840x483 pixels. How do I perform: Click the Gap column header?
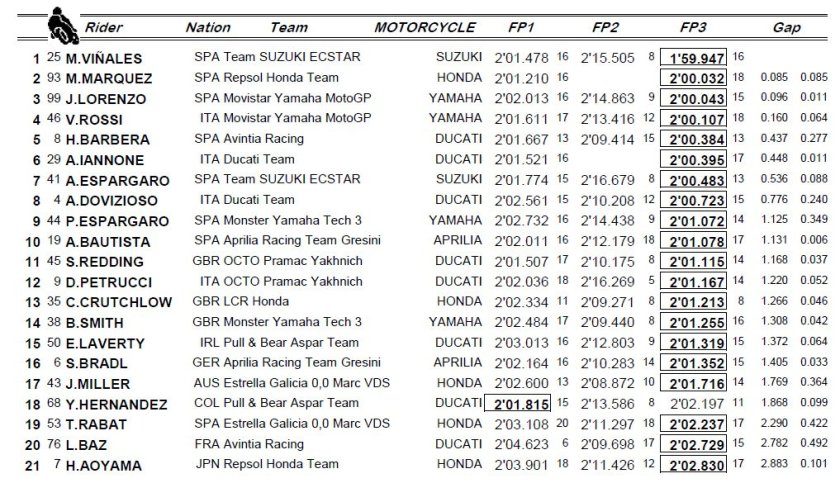click(x=786, y=28)
